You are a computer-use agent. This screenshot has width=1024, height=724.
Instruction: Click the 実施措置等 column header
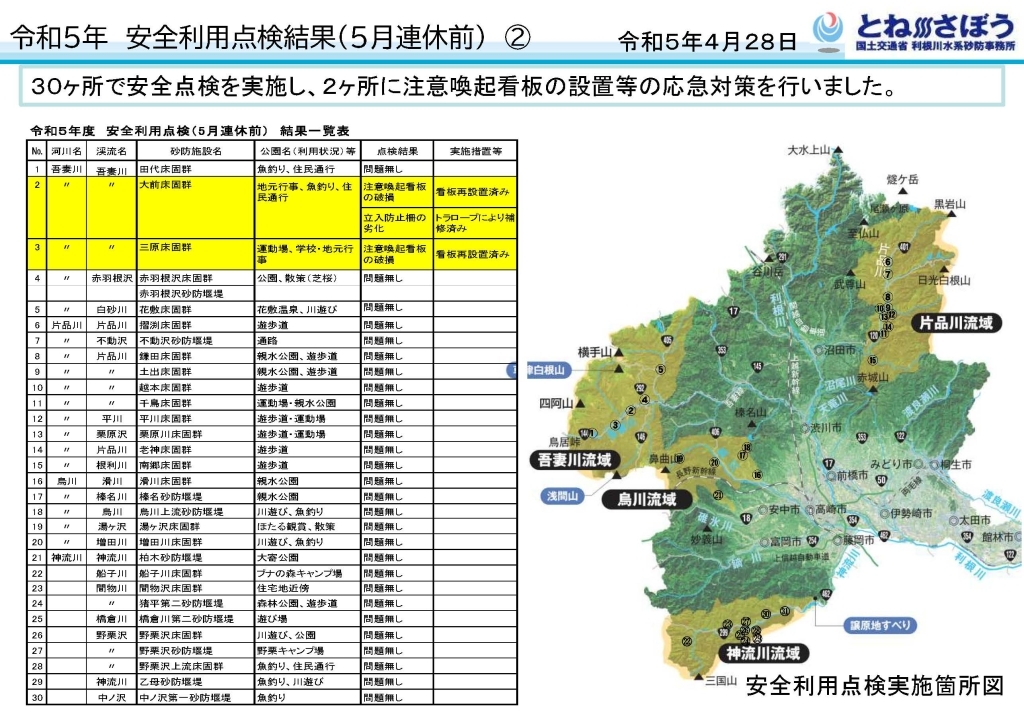[x=475, y=151]
